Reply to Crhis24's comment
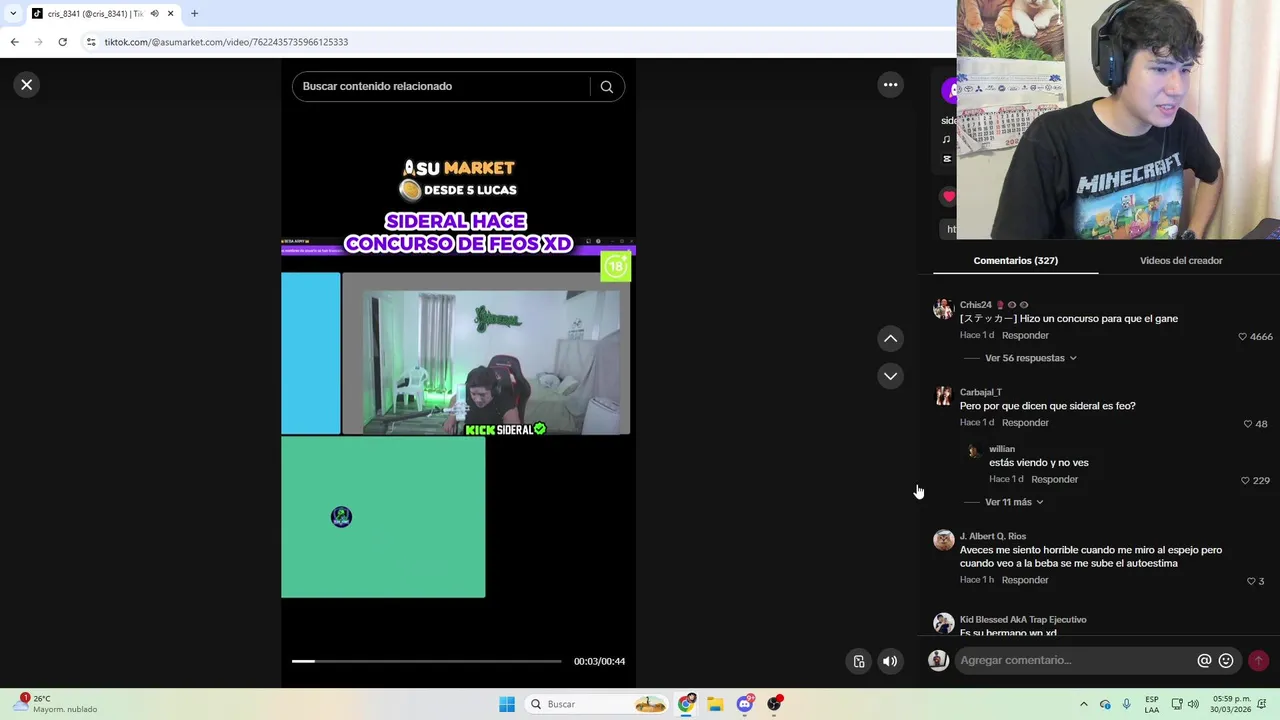Viewport: 1280px width, 720px height. (1025, 336)
